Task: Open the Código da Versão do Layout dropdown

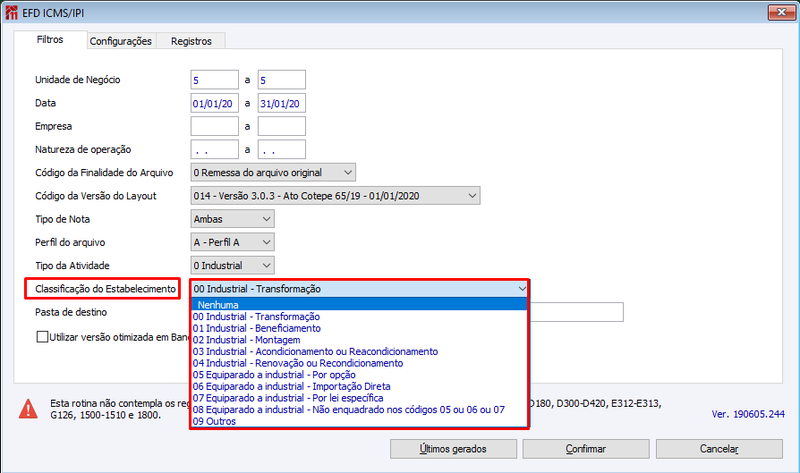Action: [x=335, y=196]
